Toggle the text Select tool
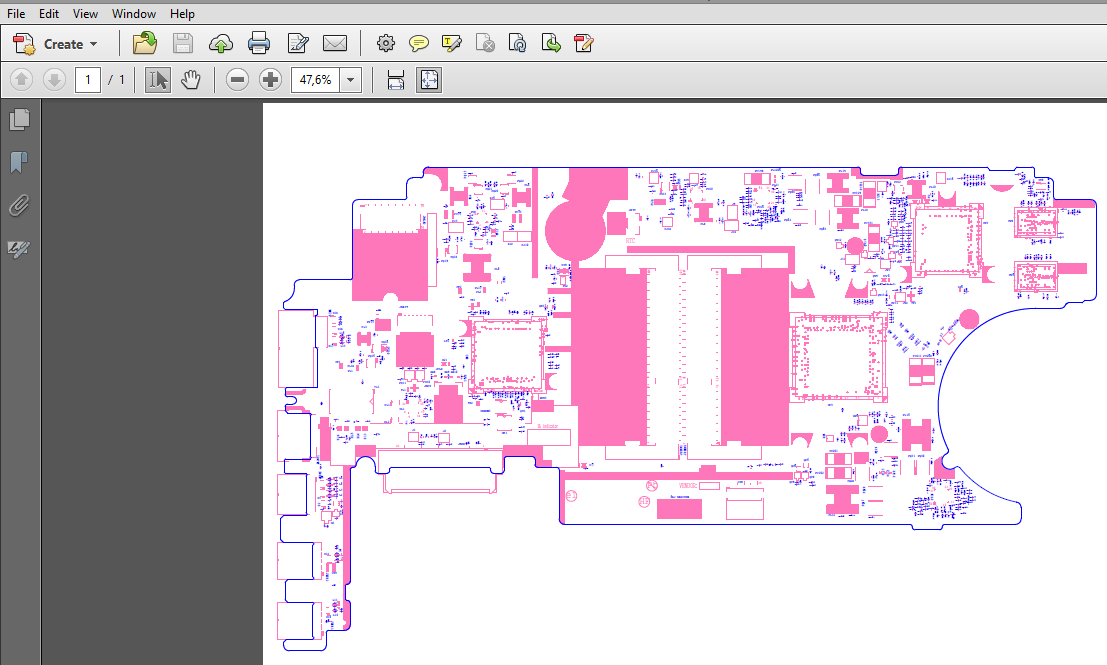Screen dimensions: 1107x665 (157, 80)
